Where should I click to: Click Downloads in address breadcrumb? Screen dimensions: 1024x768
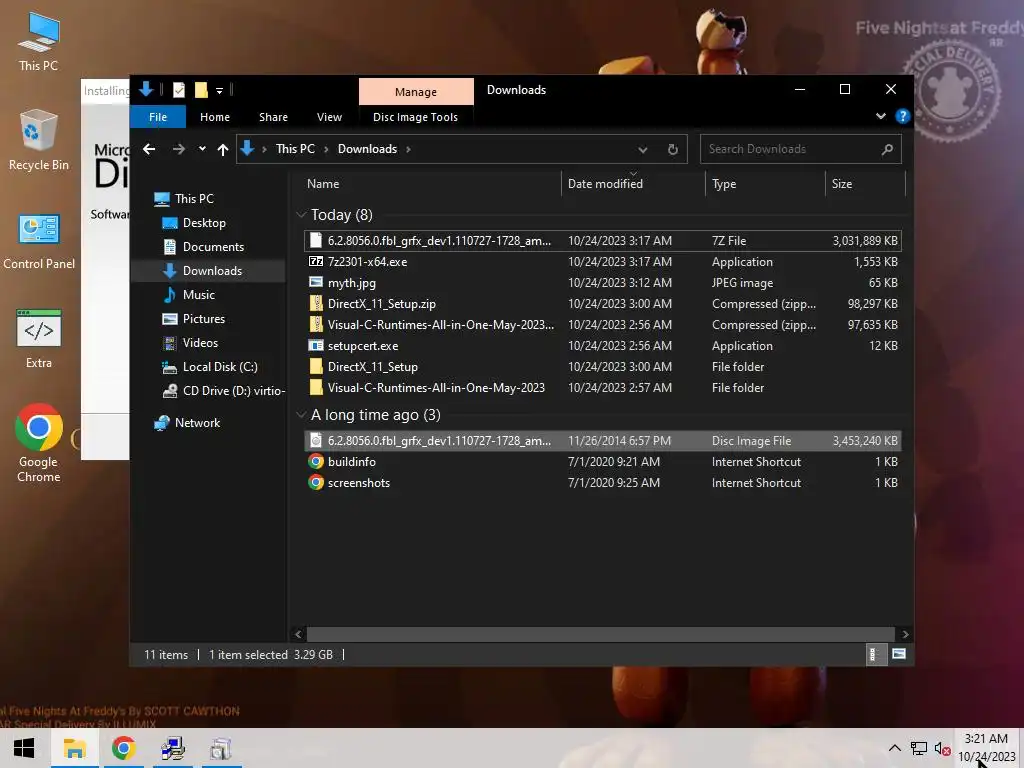367,149
